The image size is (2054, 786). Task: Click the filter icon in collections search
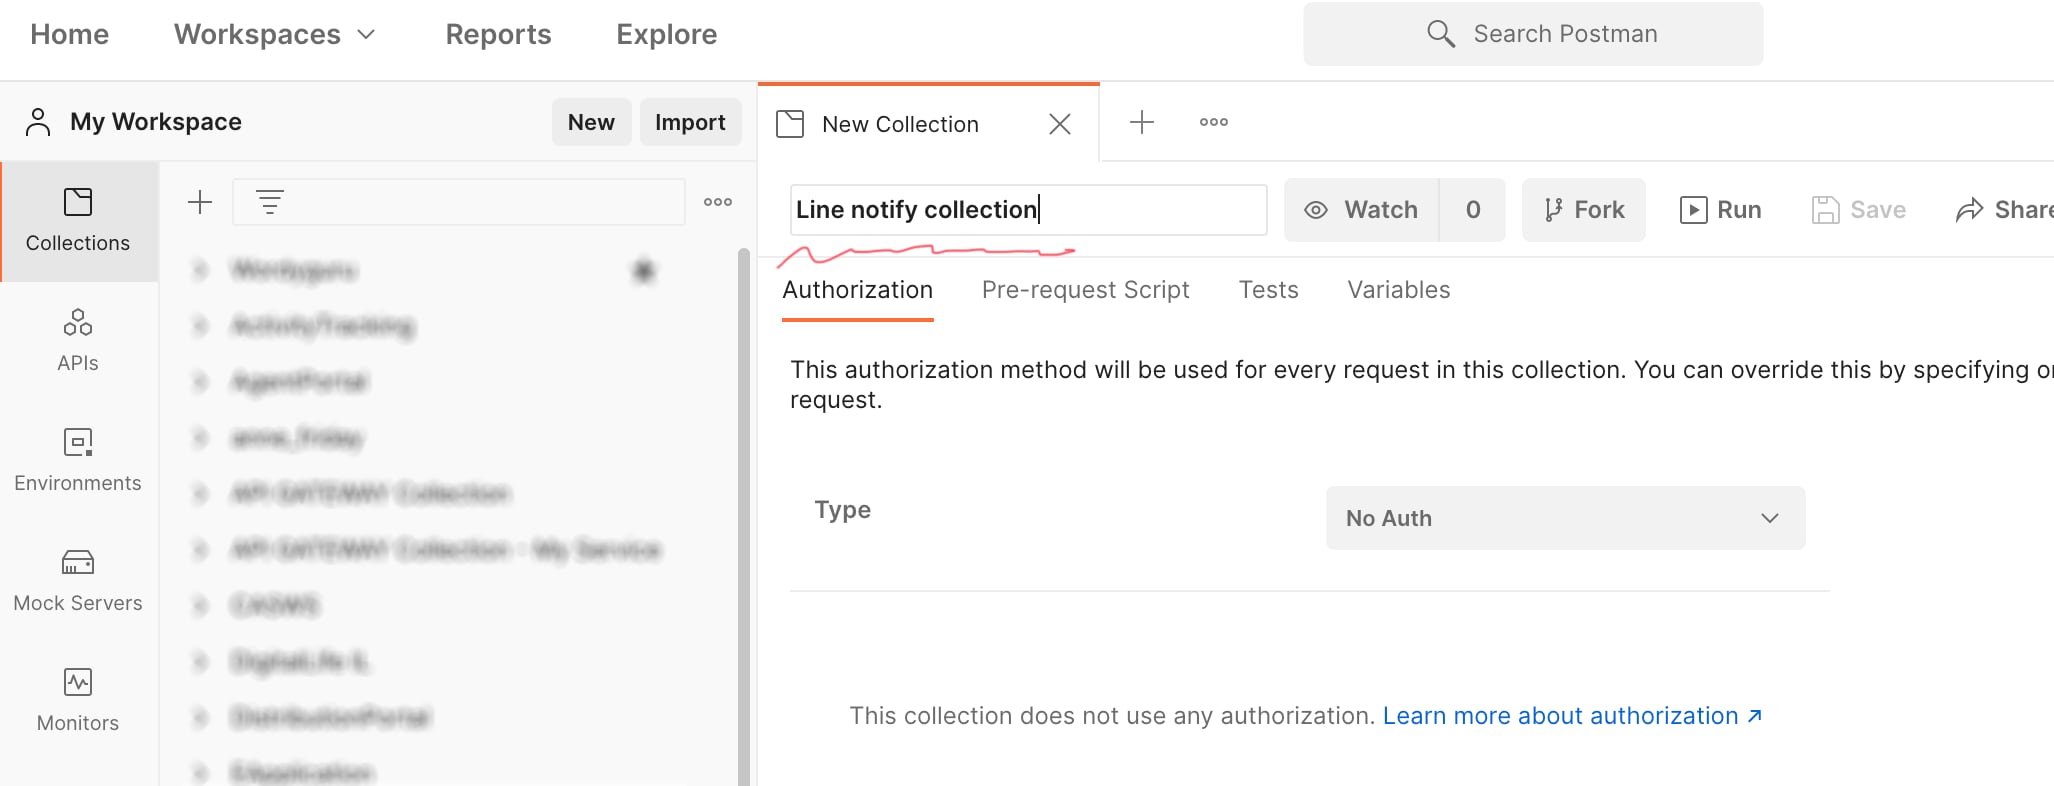pyautogui.click(x=270, y=202)
